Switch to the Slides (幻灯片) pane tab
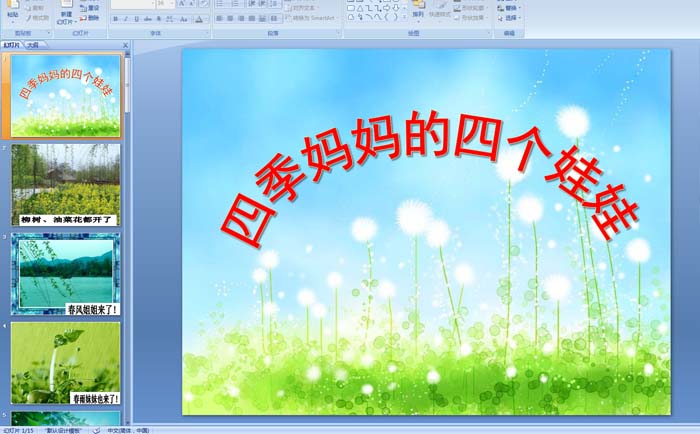 click(x=11, y=45)
